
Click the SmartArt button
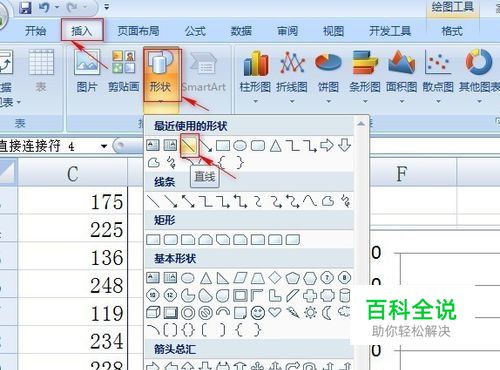click(204, 71)
